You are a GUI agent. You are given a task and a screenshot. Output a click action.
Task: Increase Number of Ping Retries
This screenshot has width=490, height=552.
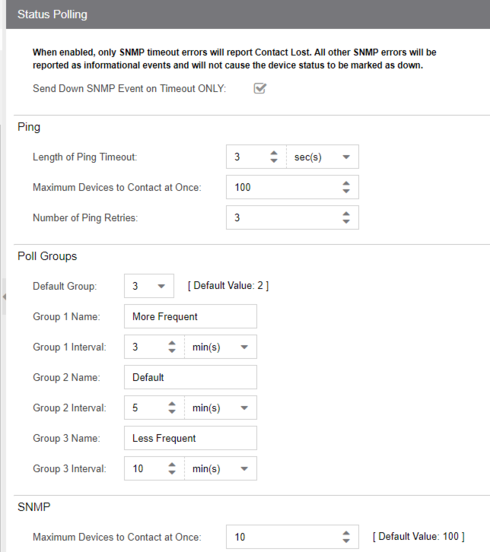pos(346,214)
